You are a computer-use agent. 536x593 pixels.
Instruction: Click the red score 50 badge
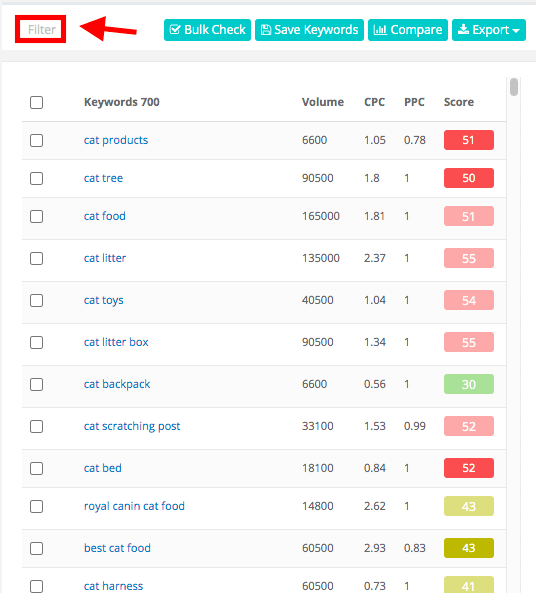469,178
